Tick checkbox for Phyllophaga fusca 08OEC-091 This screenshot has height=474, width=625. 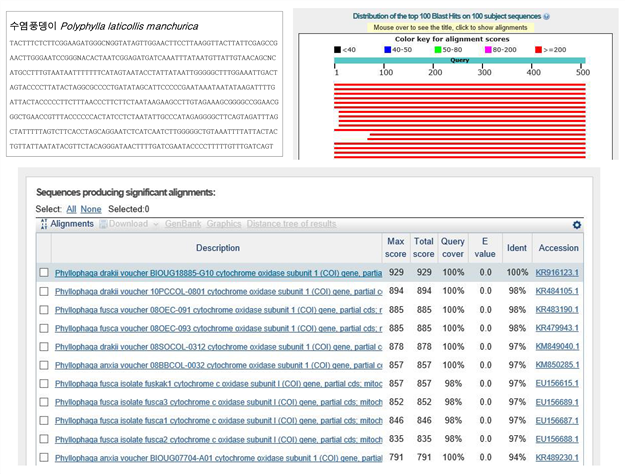pos(44,309)
